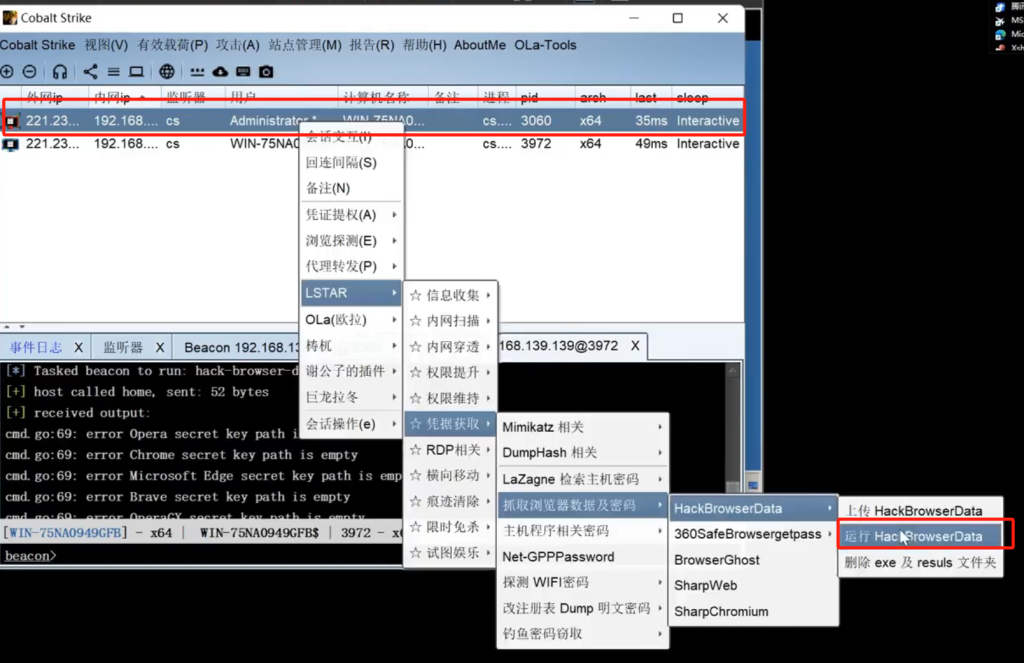Expand the 巨龙拉冬 submenu
Viewport: 1024px width, 663px height.
point(351,397)
